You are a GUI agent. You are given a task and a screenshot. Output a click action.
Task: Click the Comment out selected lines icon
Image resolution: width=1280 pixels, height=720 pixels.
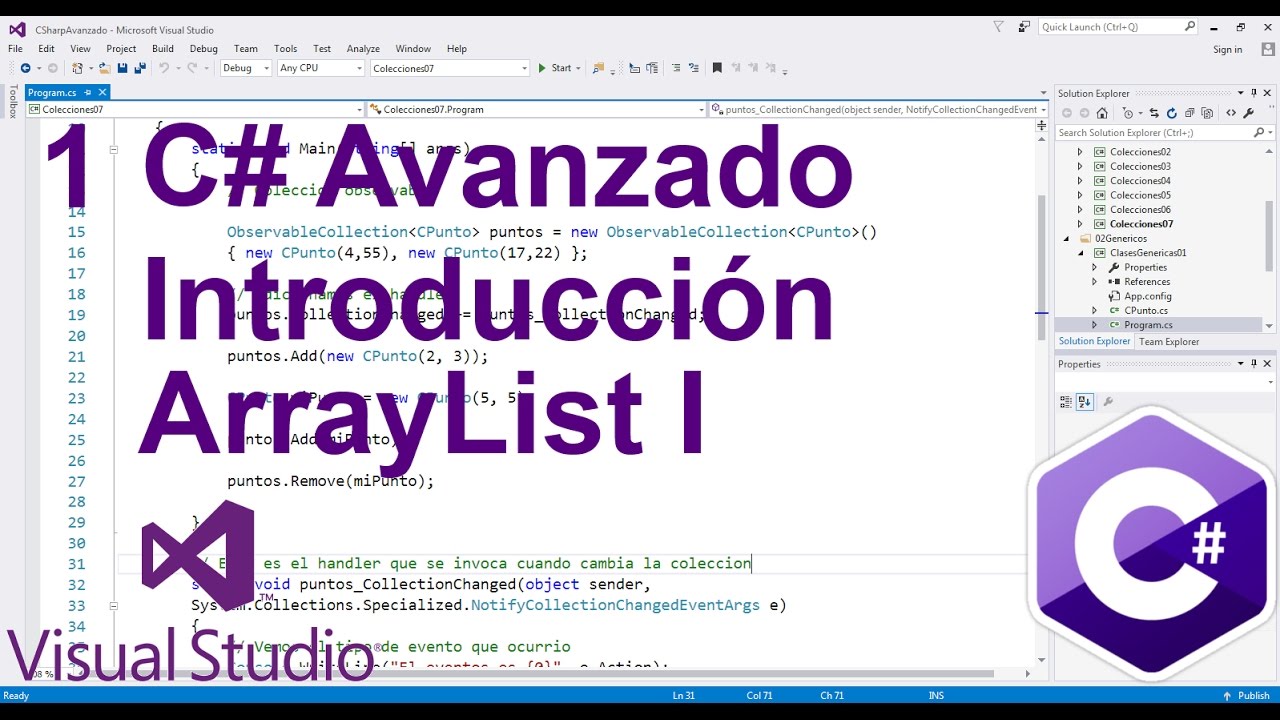pos(675,68)
